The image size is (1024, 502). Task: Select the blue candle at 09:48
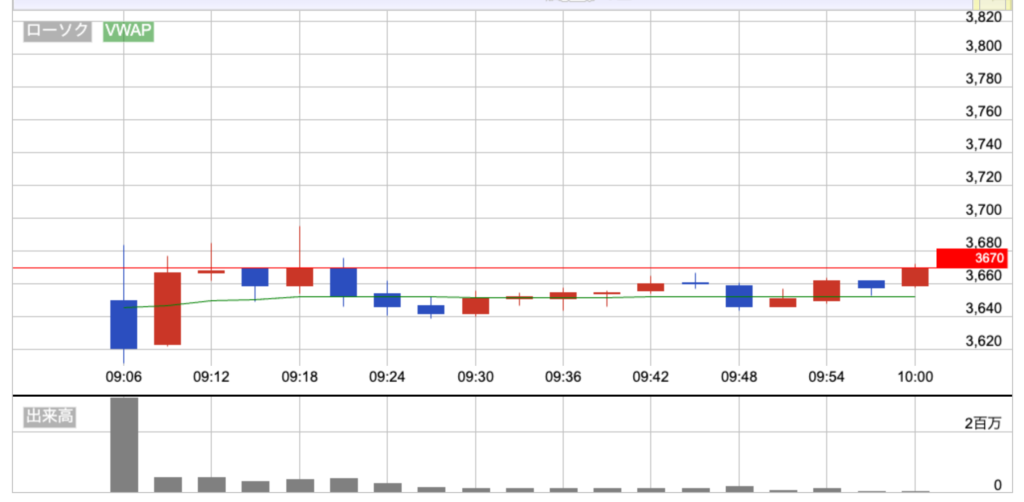click(x=739, y=296)
